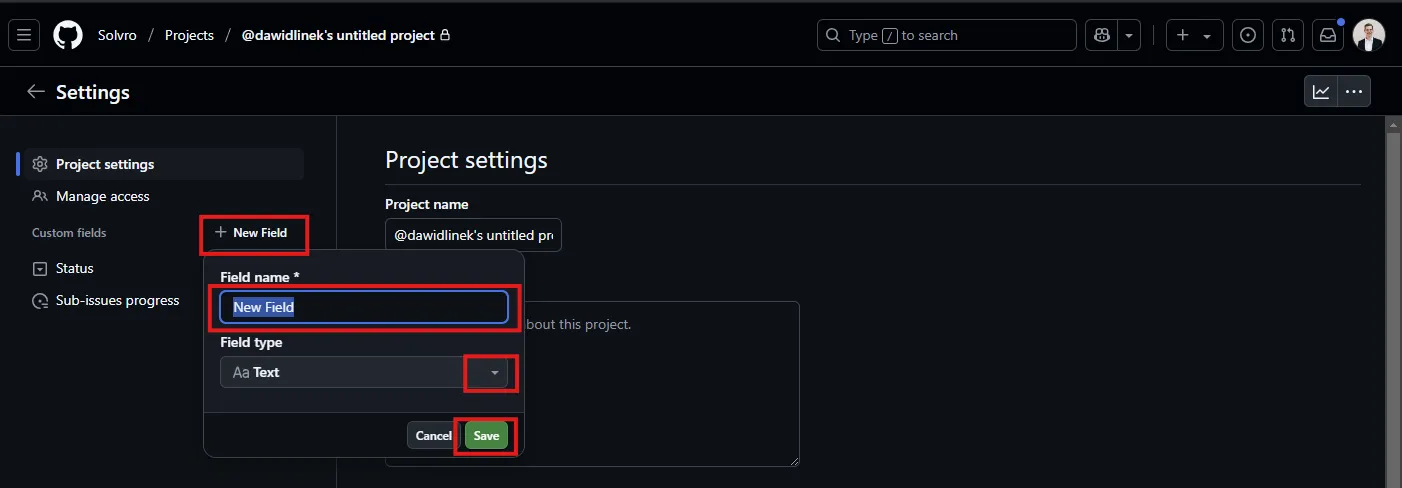Open the Copilot dropdown arrow
This screenshot has height=488, width=1402.
(x=1129, y=35)
